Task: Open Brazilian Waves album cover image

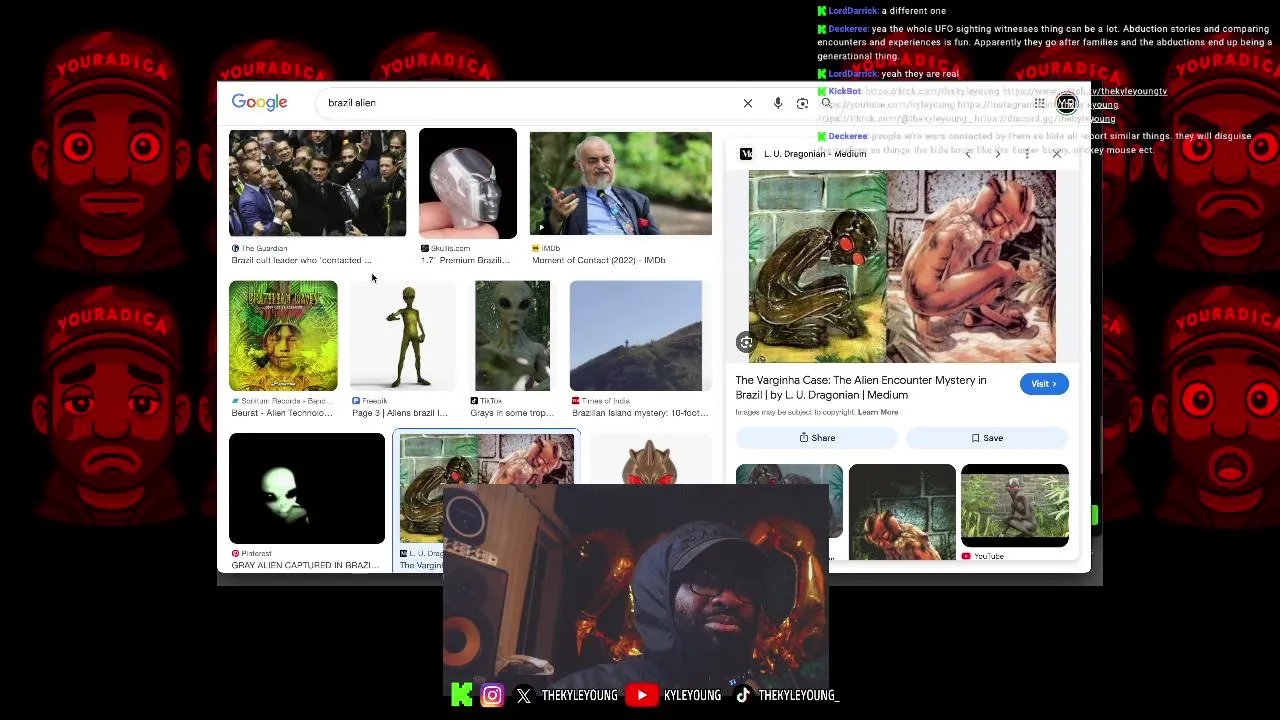Action: point(283,336)
